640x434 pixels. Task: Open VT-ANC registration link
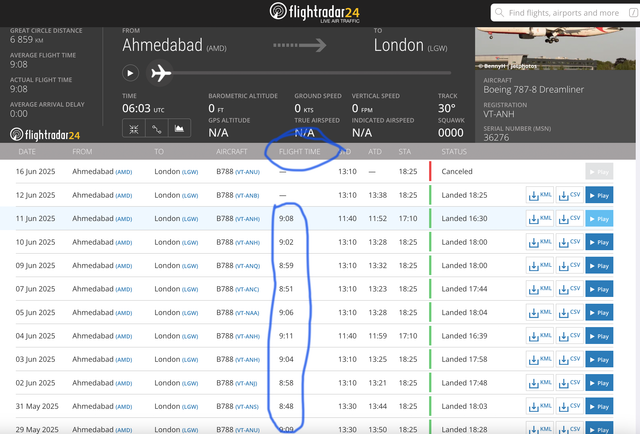pos(247,289)
